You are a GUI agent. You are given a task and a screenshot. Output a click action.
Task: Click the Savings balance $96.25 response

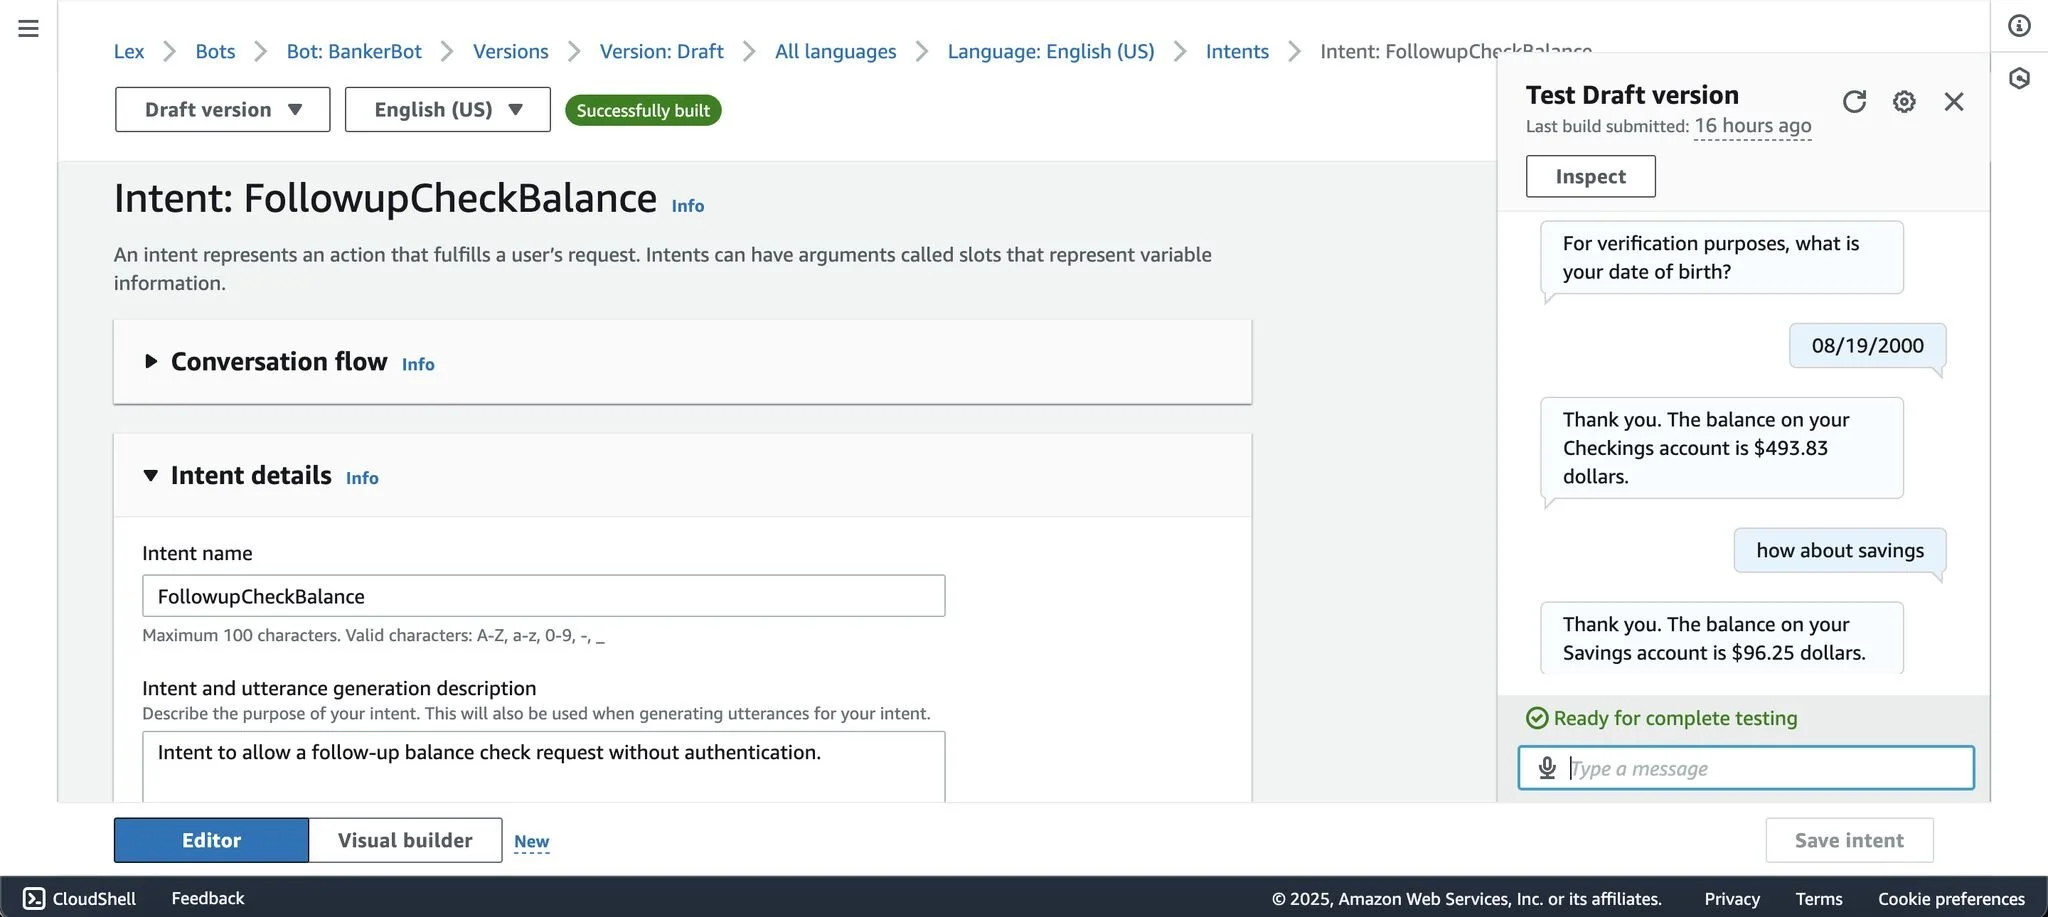[1721, 638]
